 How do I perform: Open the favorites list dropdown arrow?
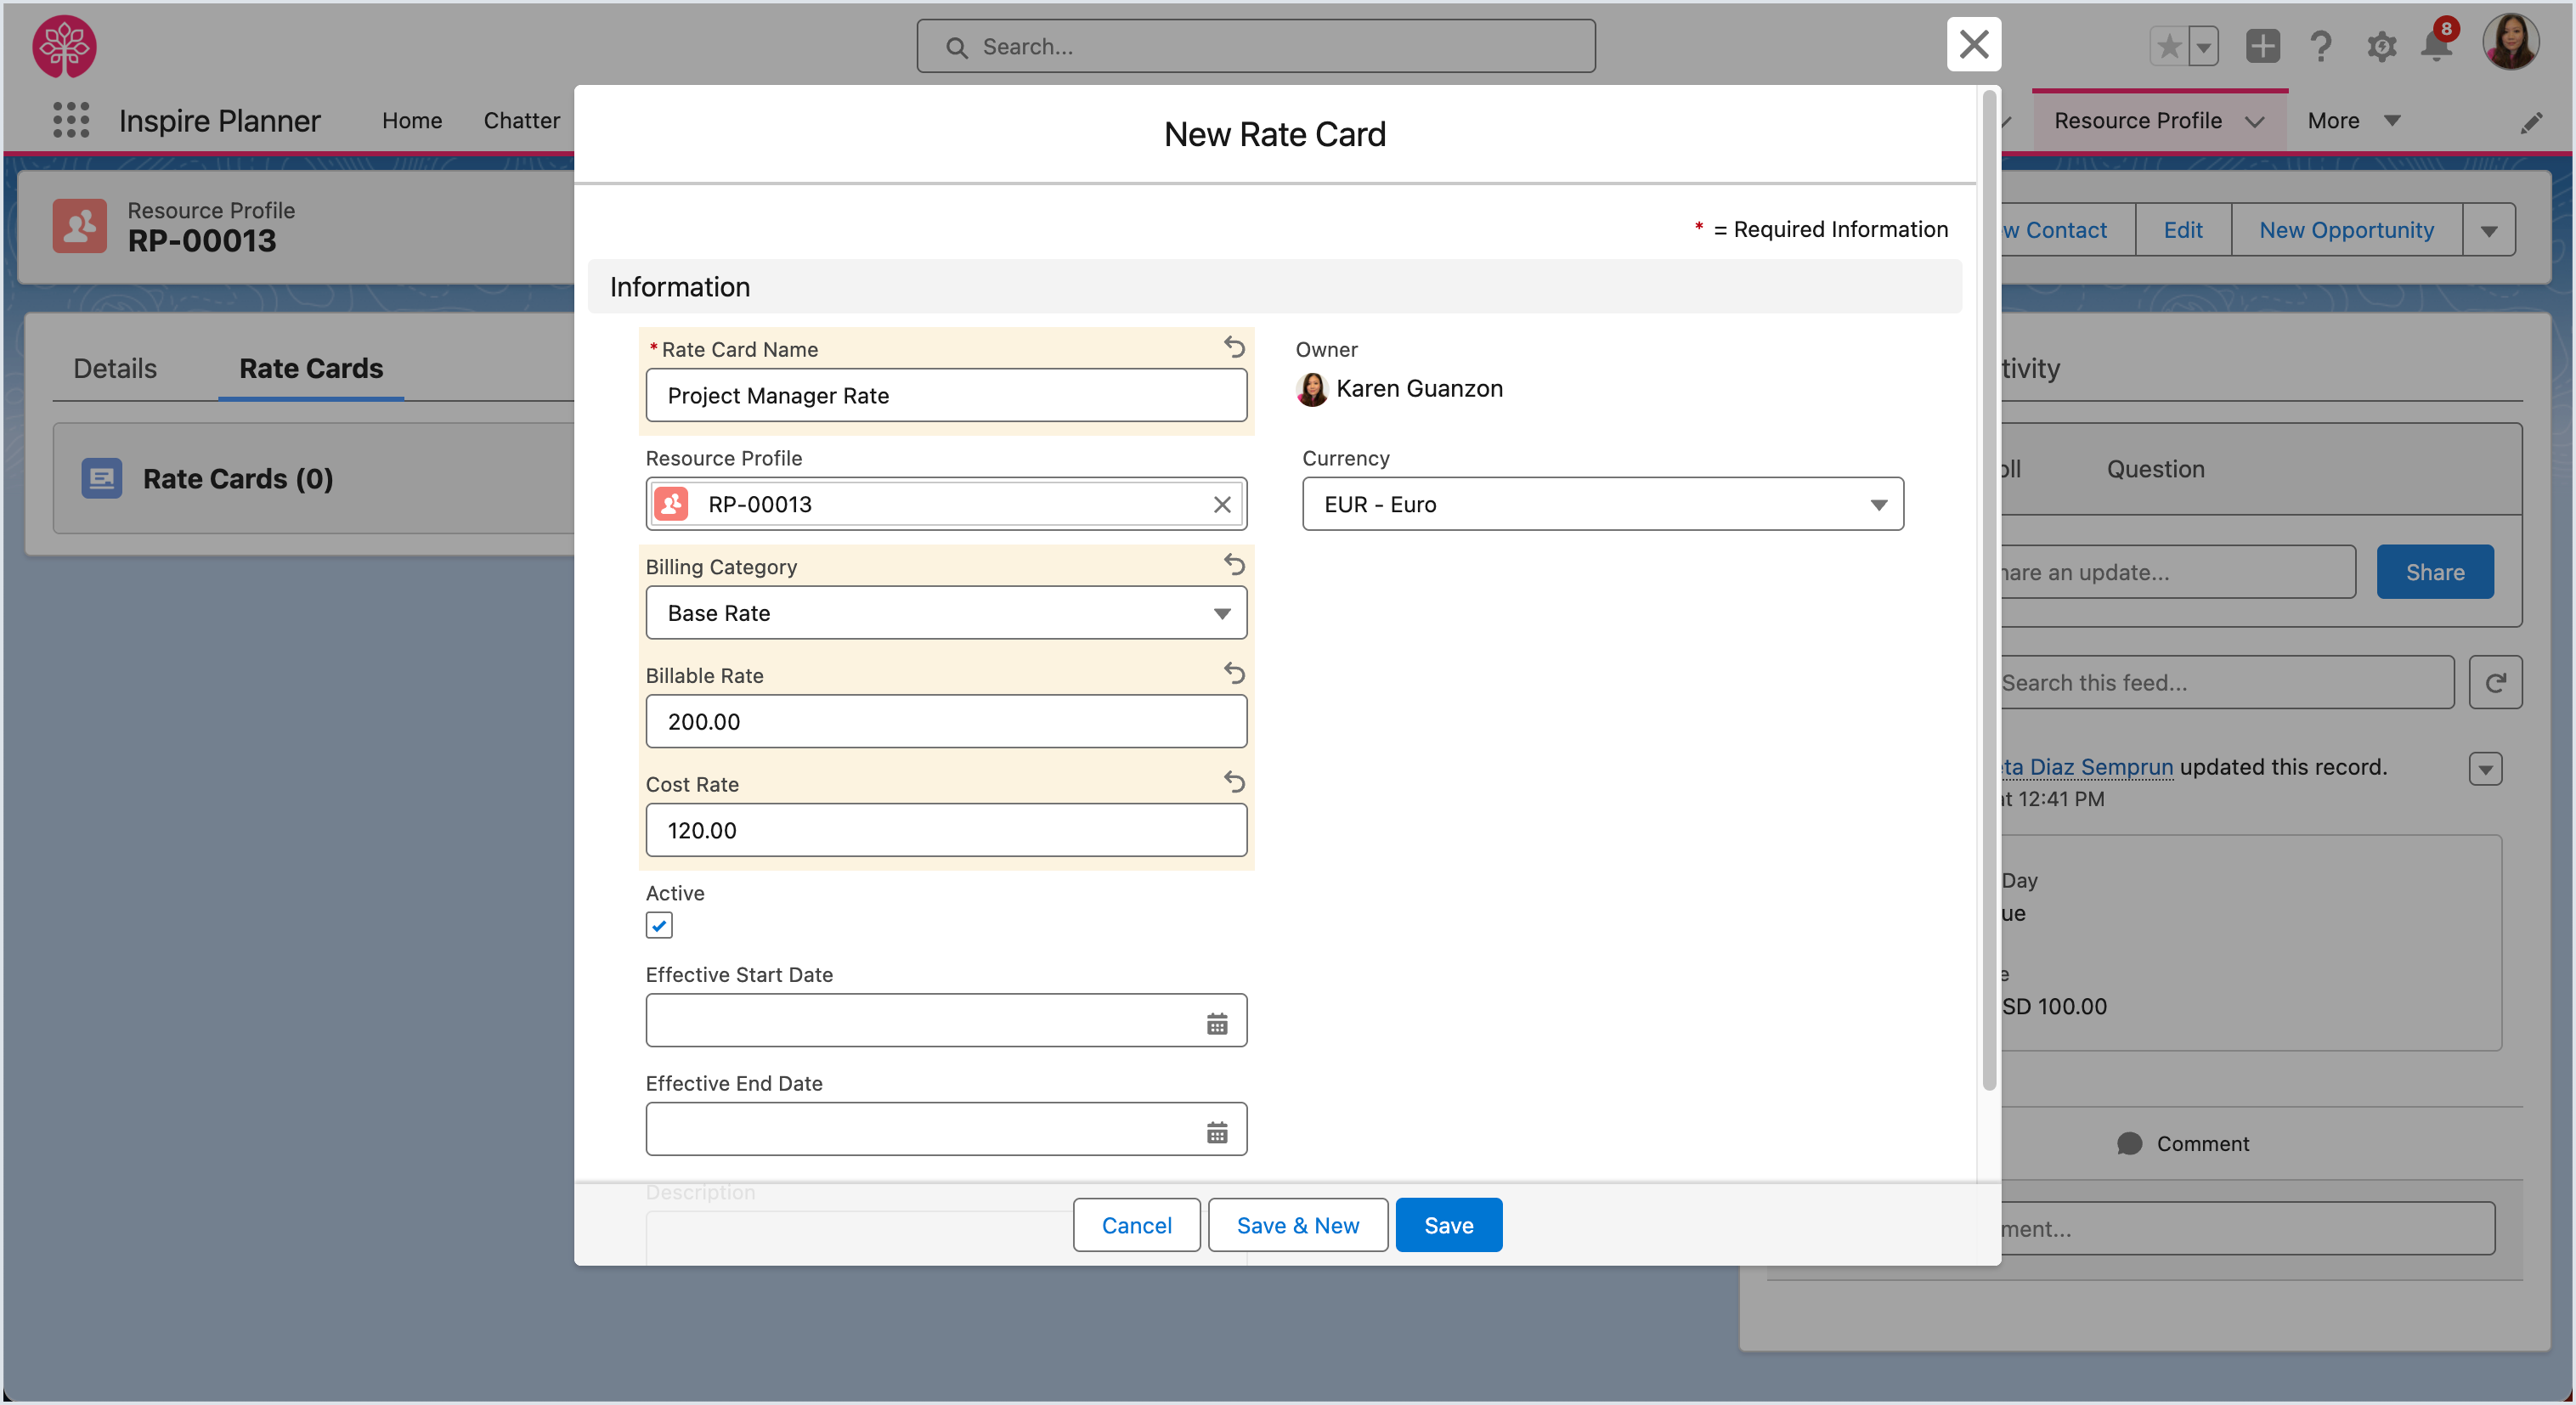point(2203,46)
